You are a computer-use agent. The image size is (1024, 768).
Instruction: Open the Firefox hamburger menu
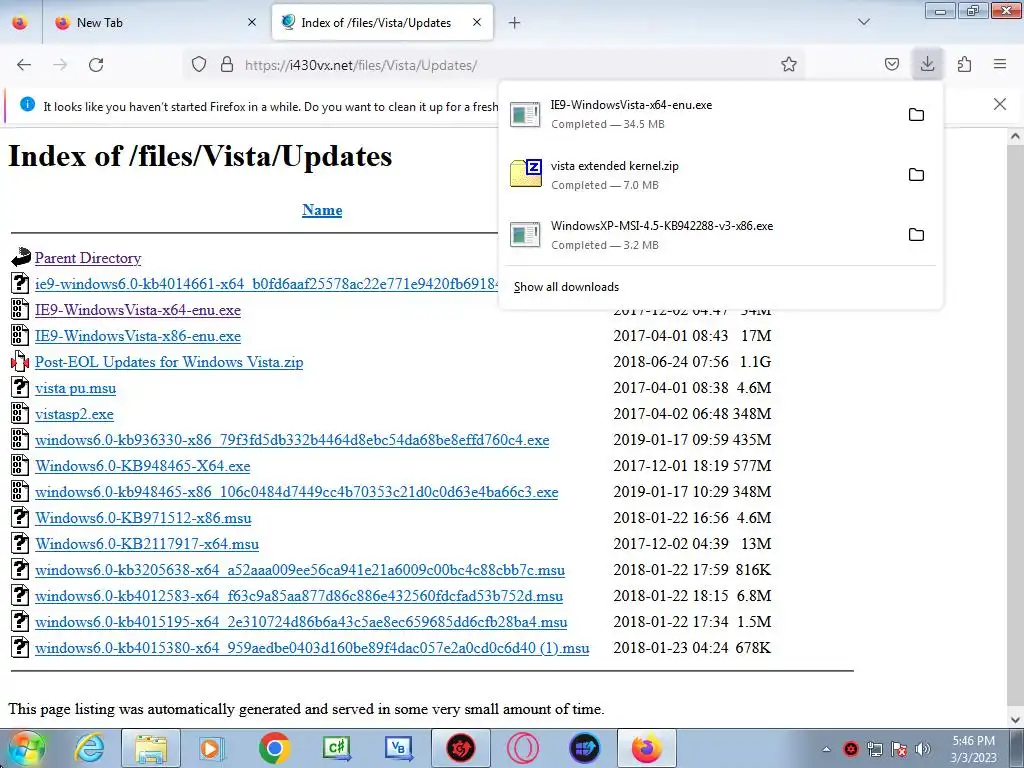click(x=1000, y=65)
